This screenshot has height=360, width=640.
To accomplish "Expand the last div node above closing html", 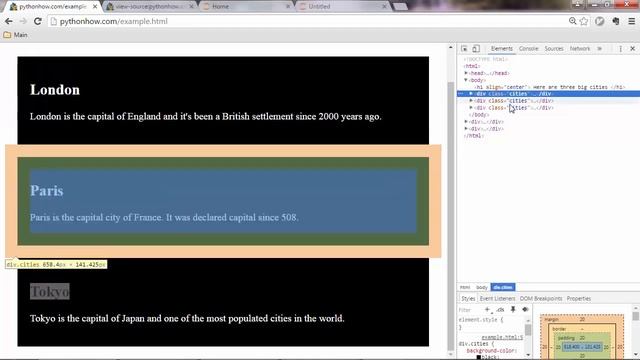I will [x=466, y=129].
